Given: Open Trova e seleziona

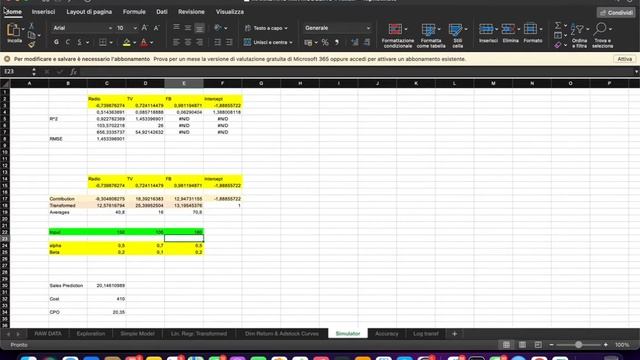Looking at the screenshot, I should point(602,36).
